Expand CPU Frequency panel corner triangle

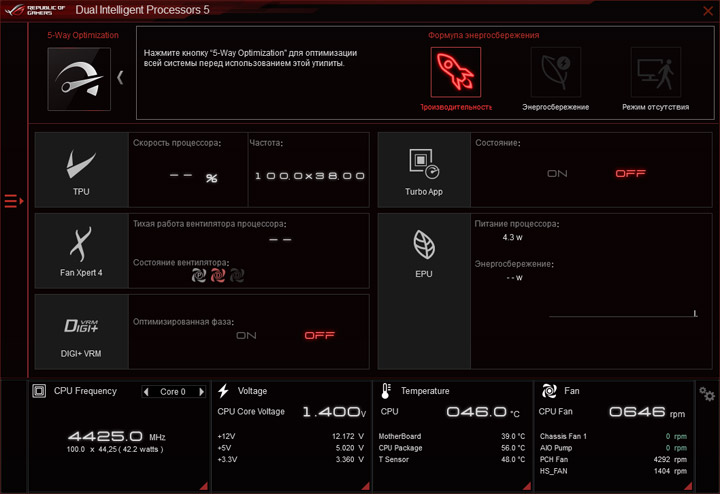click(x=203, y=486)
